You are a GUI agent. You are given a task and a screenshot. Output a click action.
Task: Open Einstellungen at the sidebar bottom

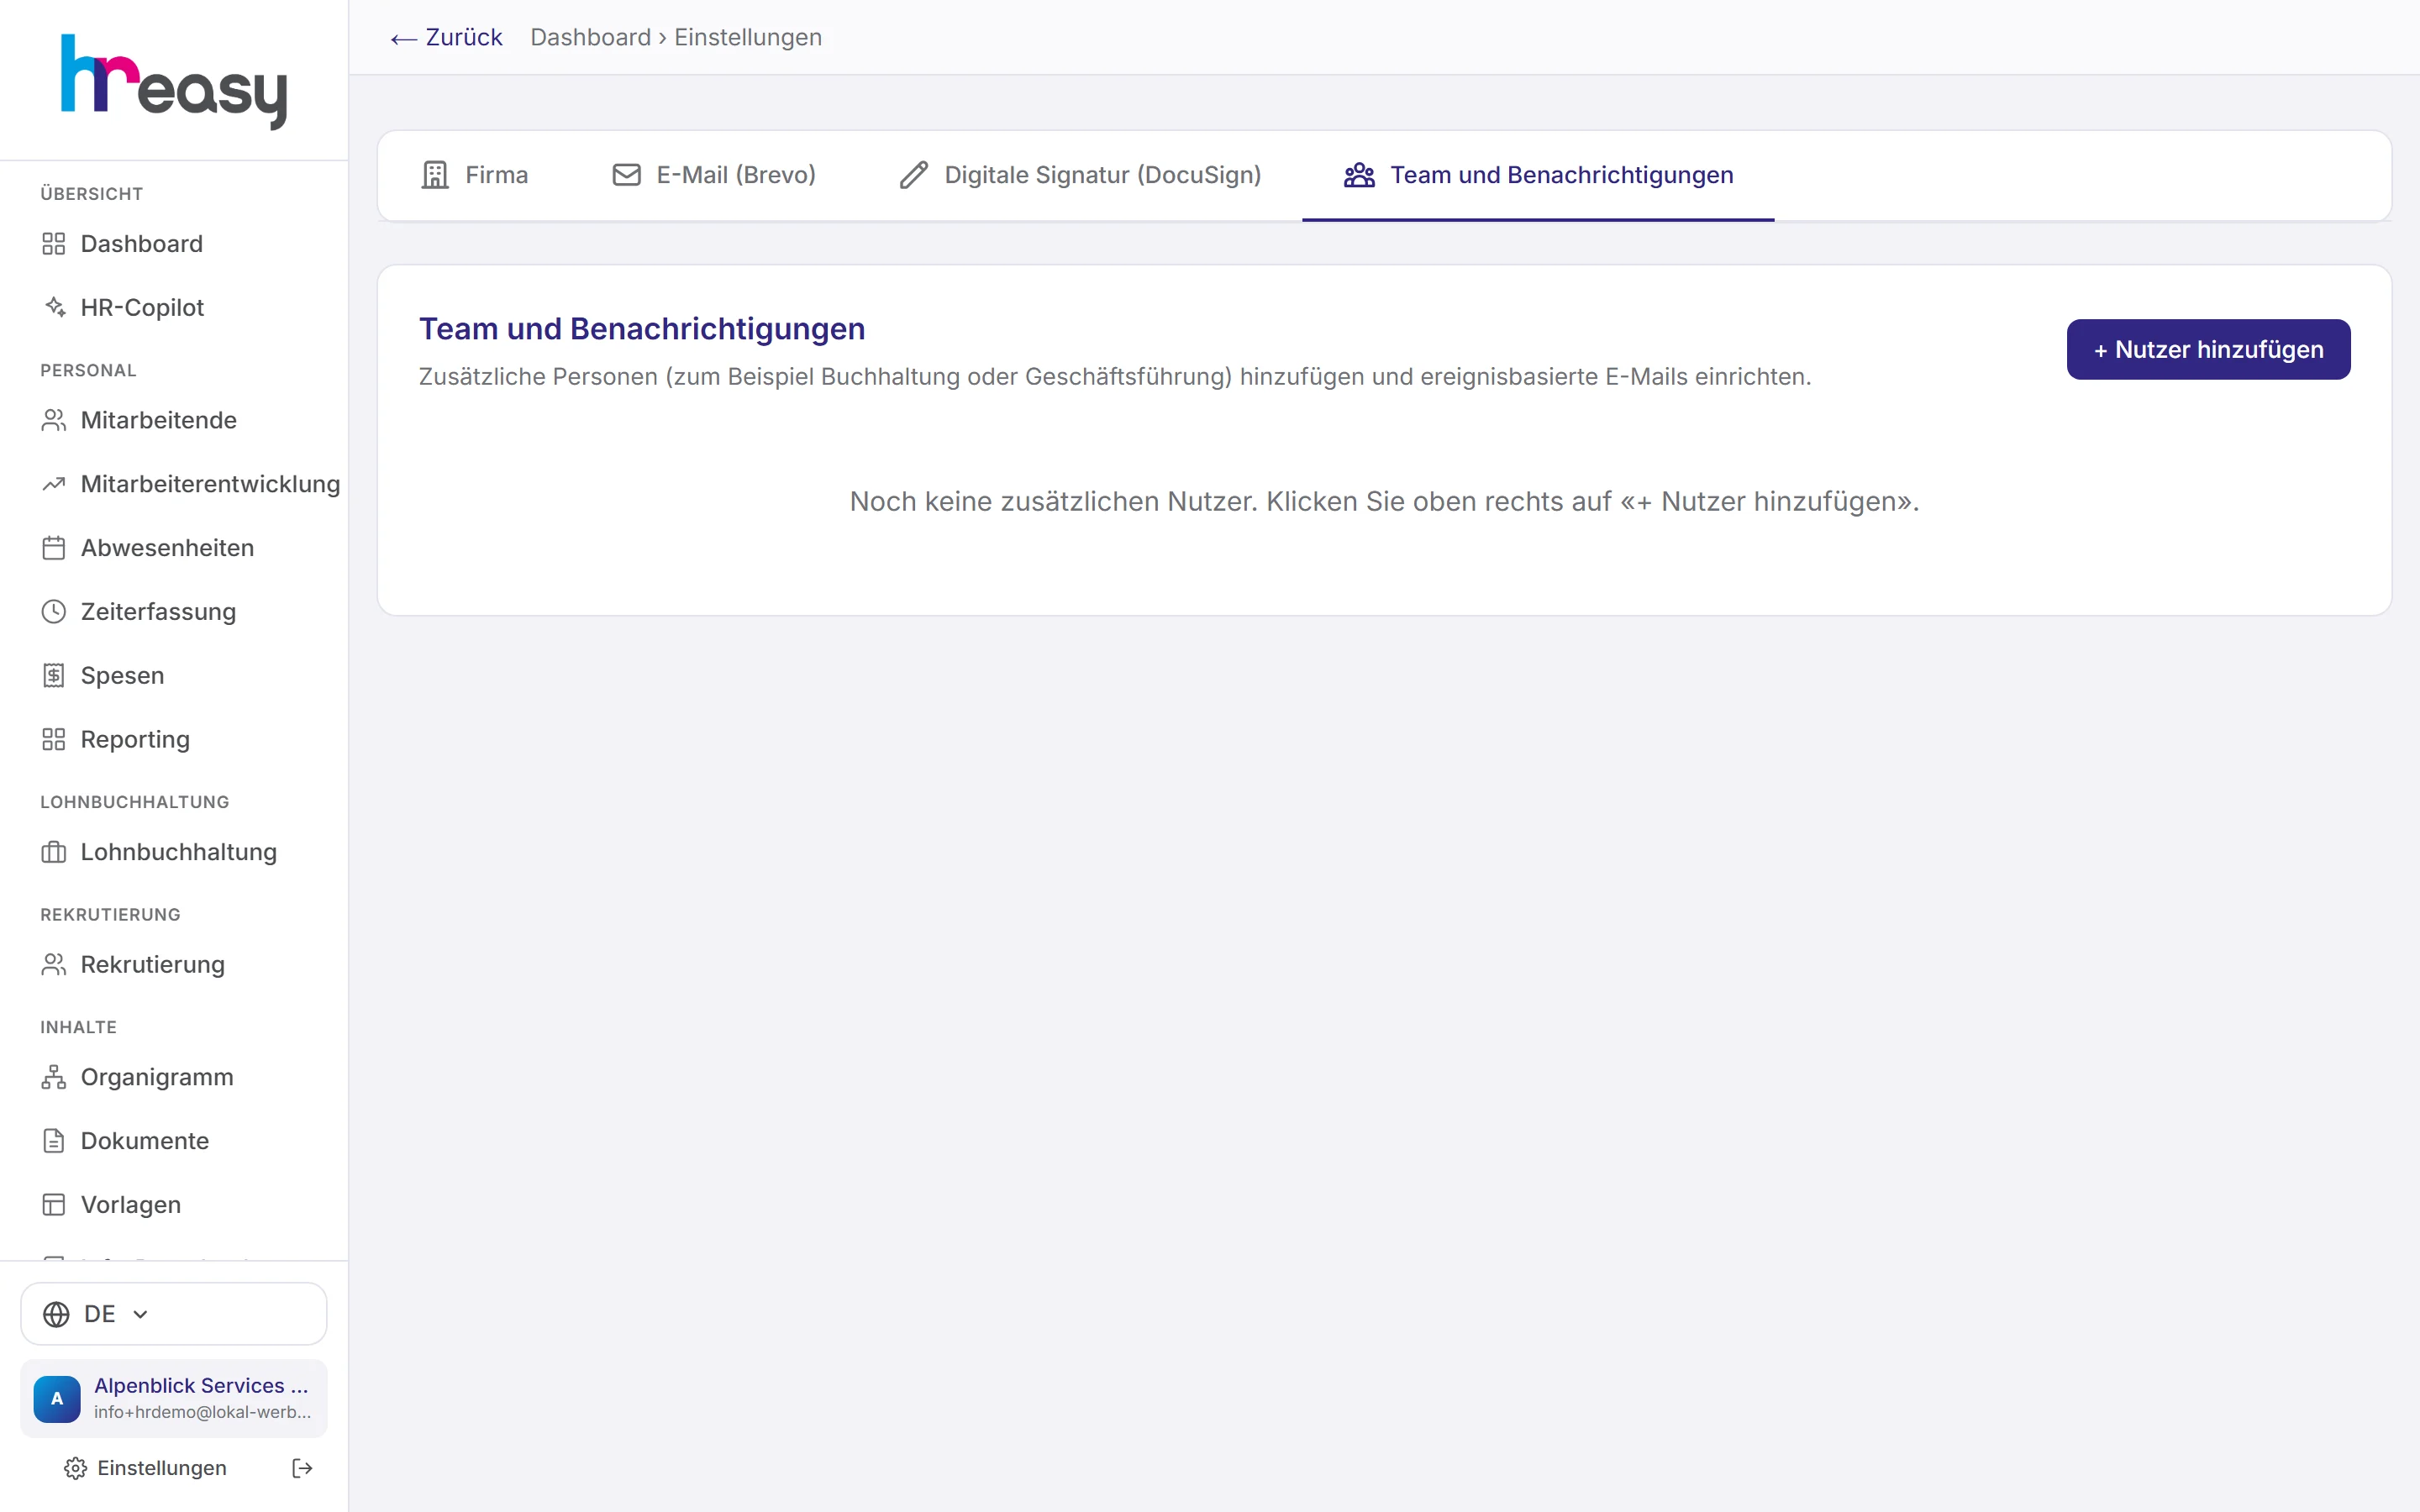pos(146,1468)
